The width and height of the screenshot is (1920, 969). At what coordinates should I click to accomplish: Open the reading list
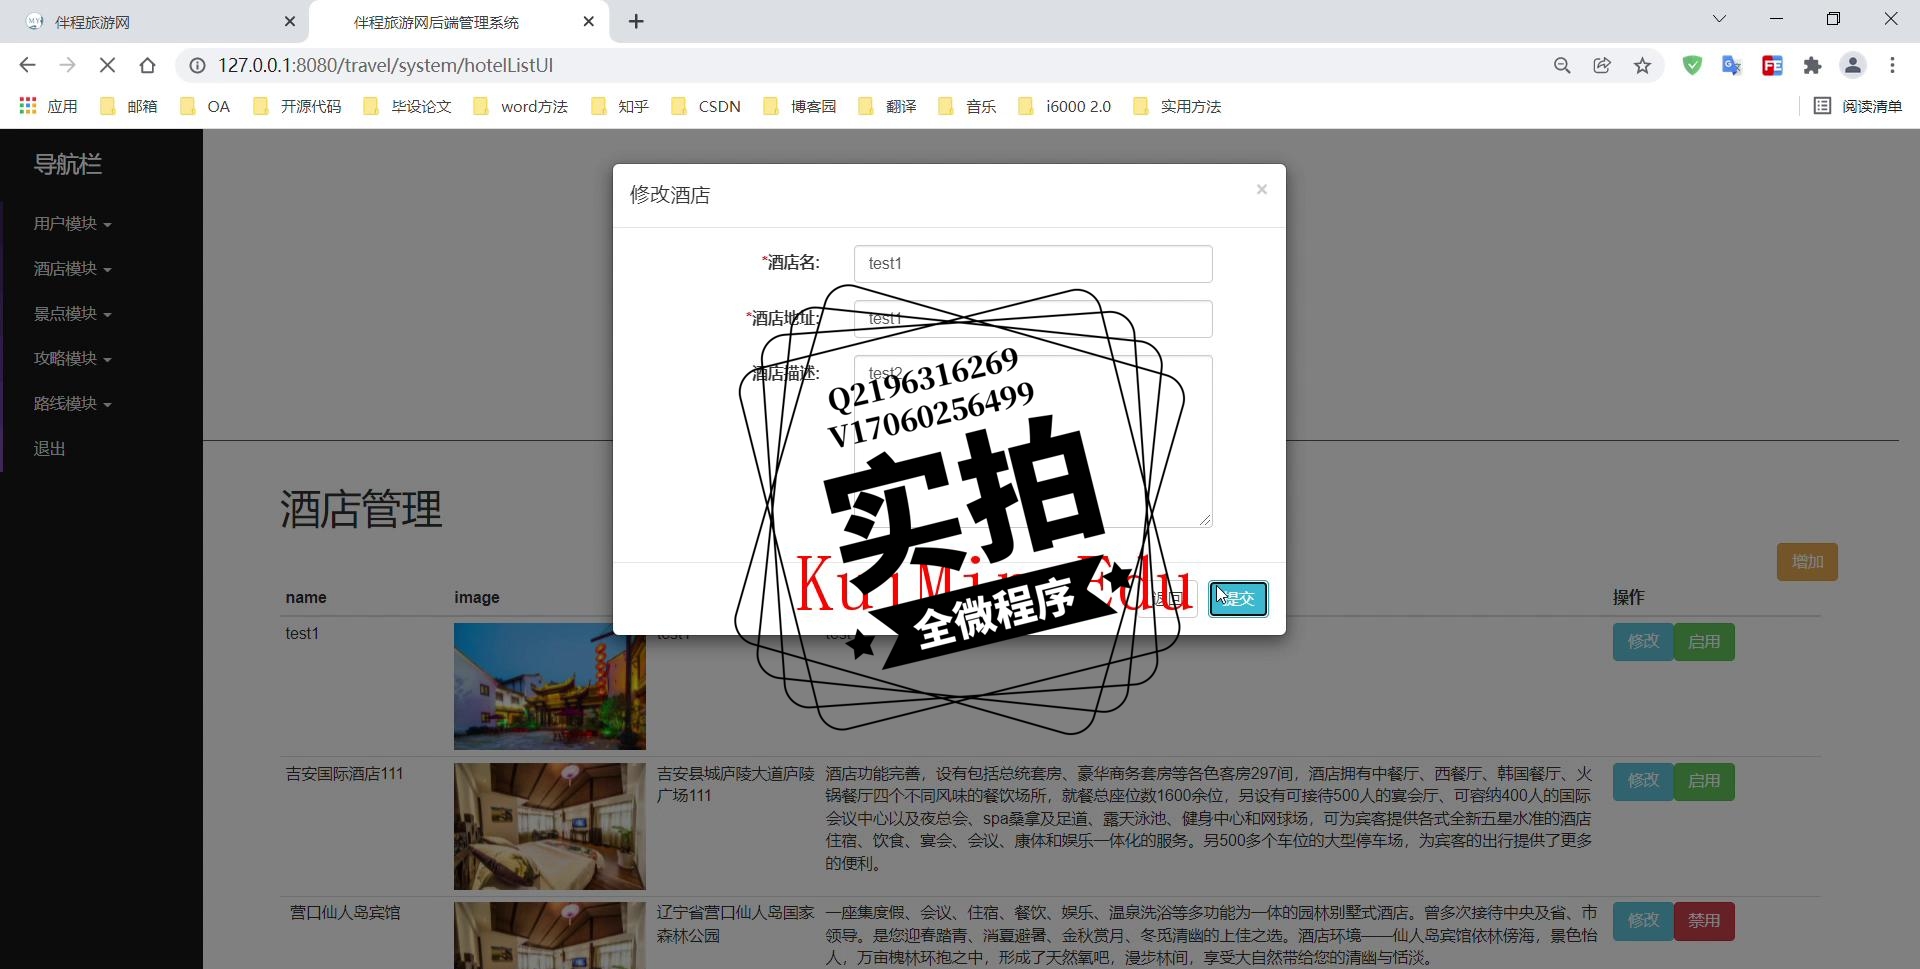click(1858, 106)
